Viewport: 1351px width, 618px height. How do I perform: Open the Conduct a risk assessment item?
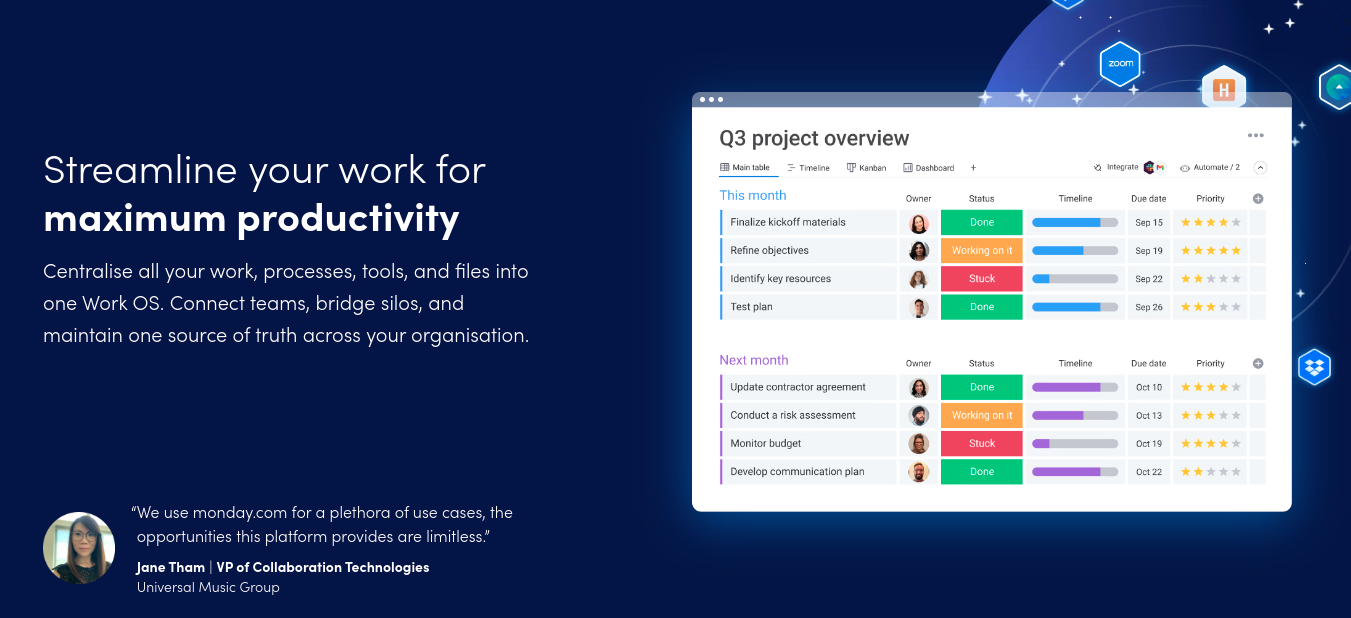(x=808, y=416)
